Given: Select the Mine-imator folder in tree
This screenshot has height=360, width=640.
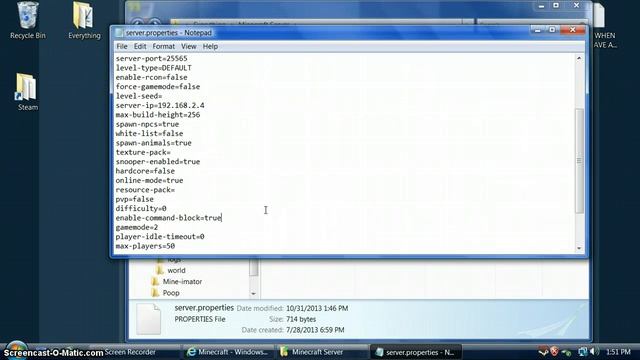Looking at the screenshot, I should pos(182,282).
